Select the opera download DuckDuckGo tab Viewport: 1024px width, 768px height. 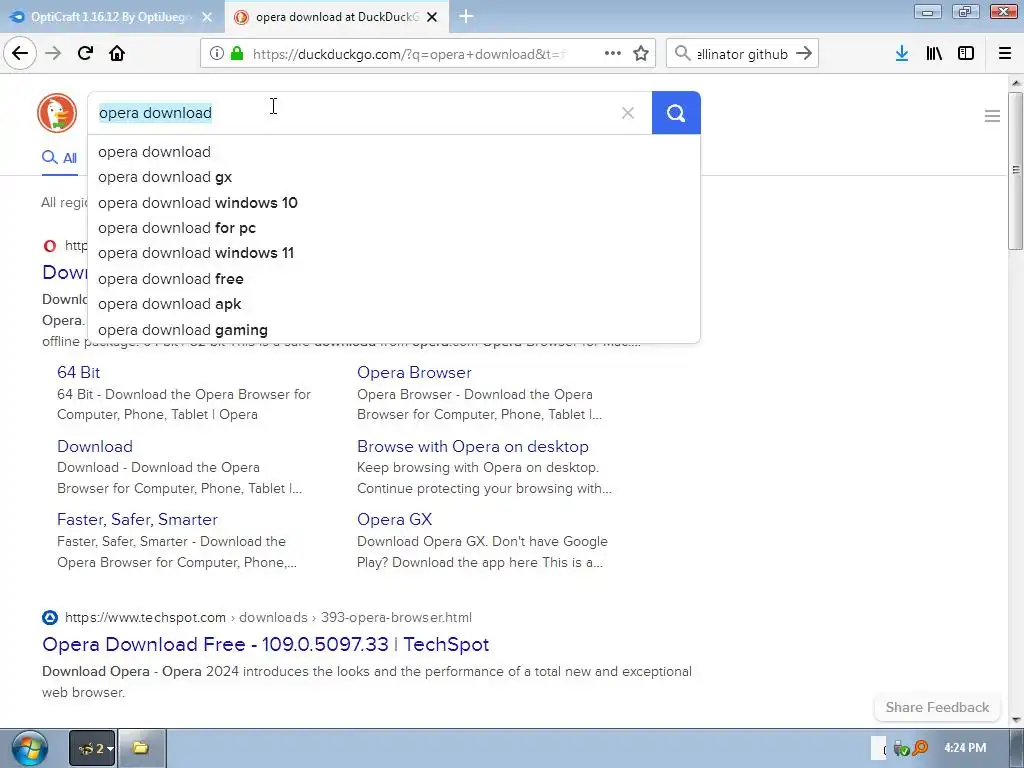[337, 17]
